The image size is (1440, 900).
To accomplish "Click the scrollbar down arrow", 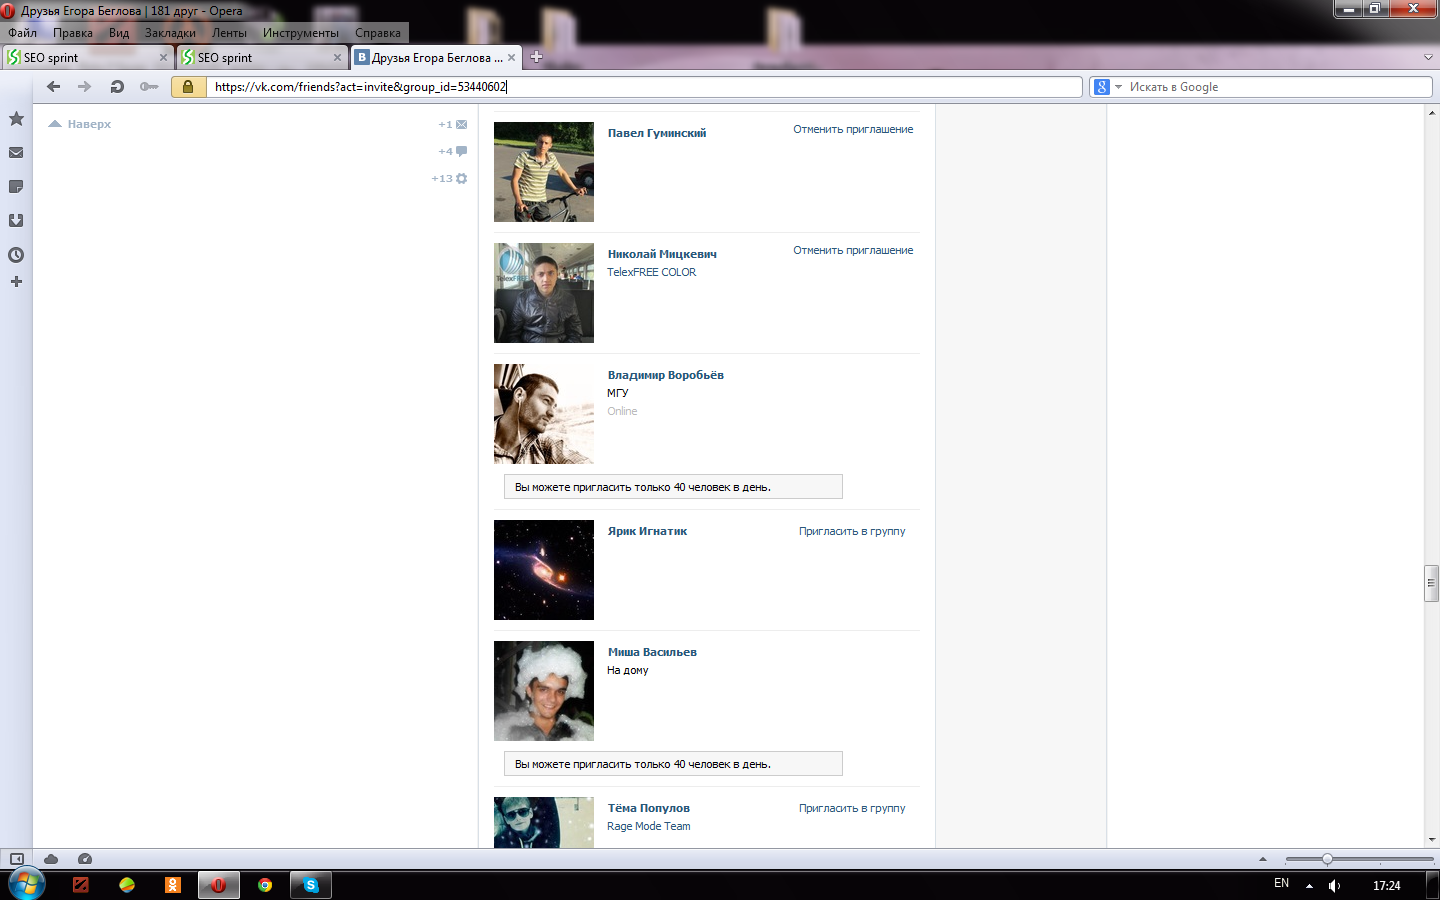I will [1432, 840].
